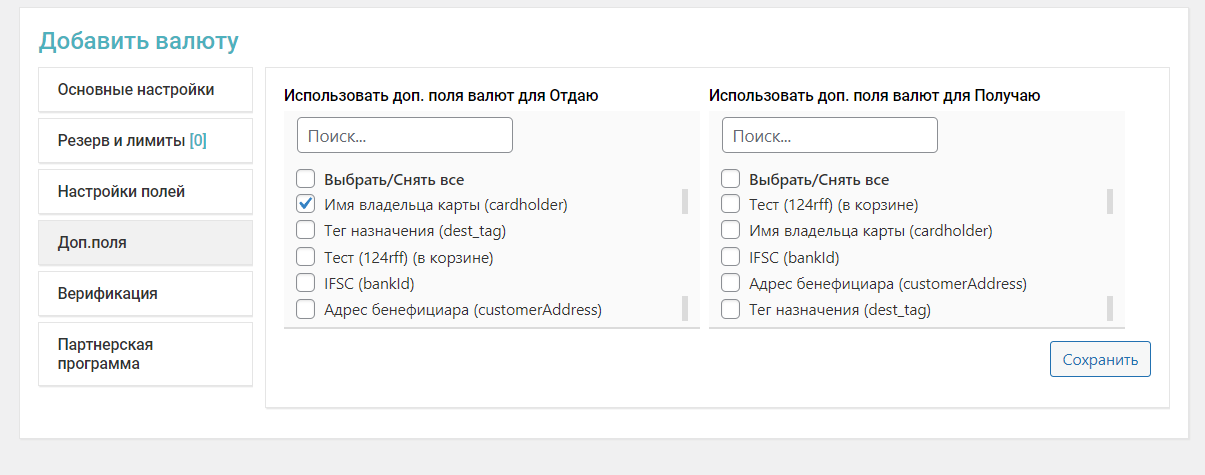
Task: Enable IFSC (bankId) in the Отдаю list
Action: (x=306, y=283)
